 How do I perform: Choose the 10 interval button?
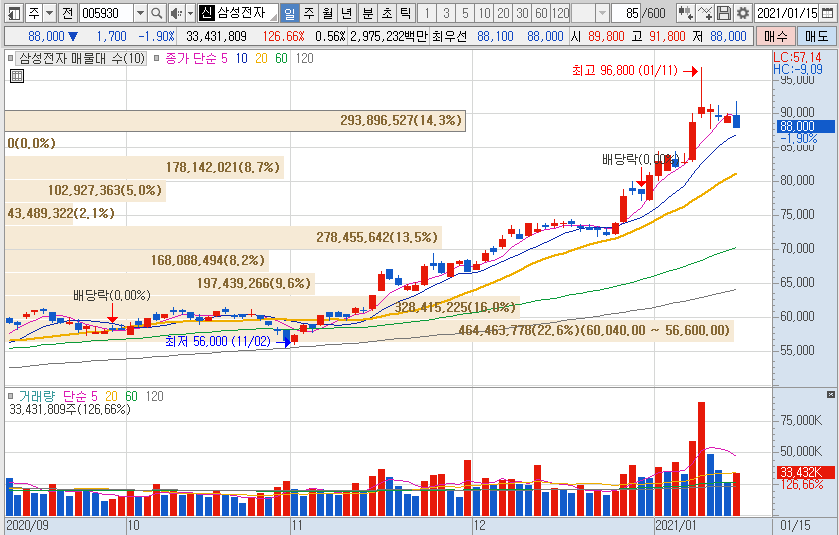point(484,13)
